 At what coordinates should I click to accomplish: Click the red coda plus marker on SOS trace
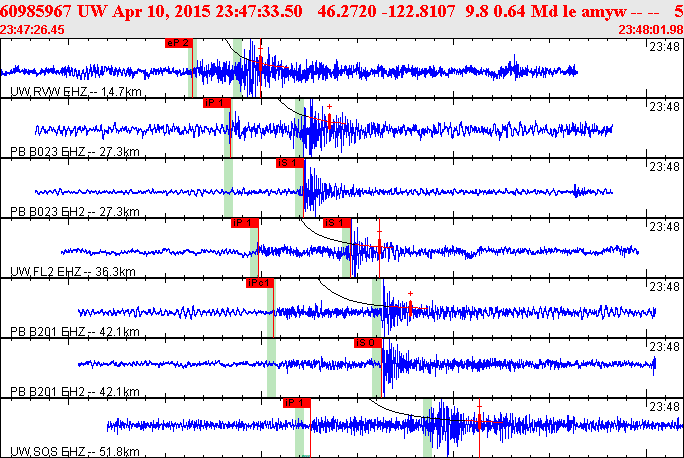[x=479, y=407]
